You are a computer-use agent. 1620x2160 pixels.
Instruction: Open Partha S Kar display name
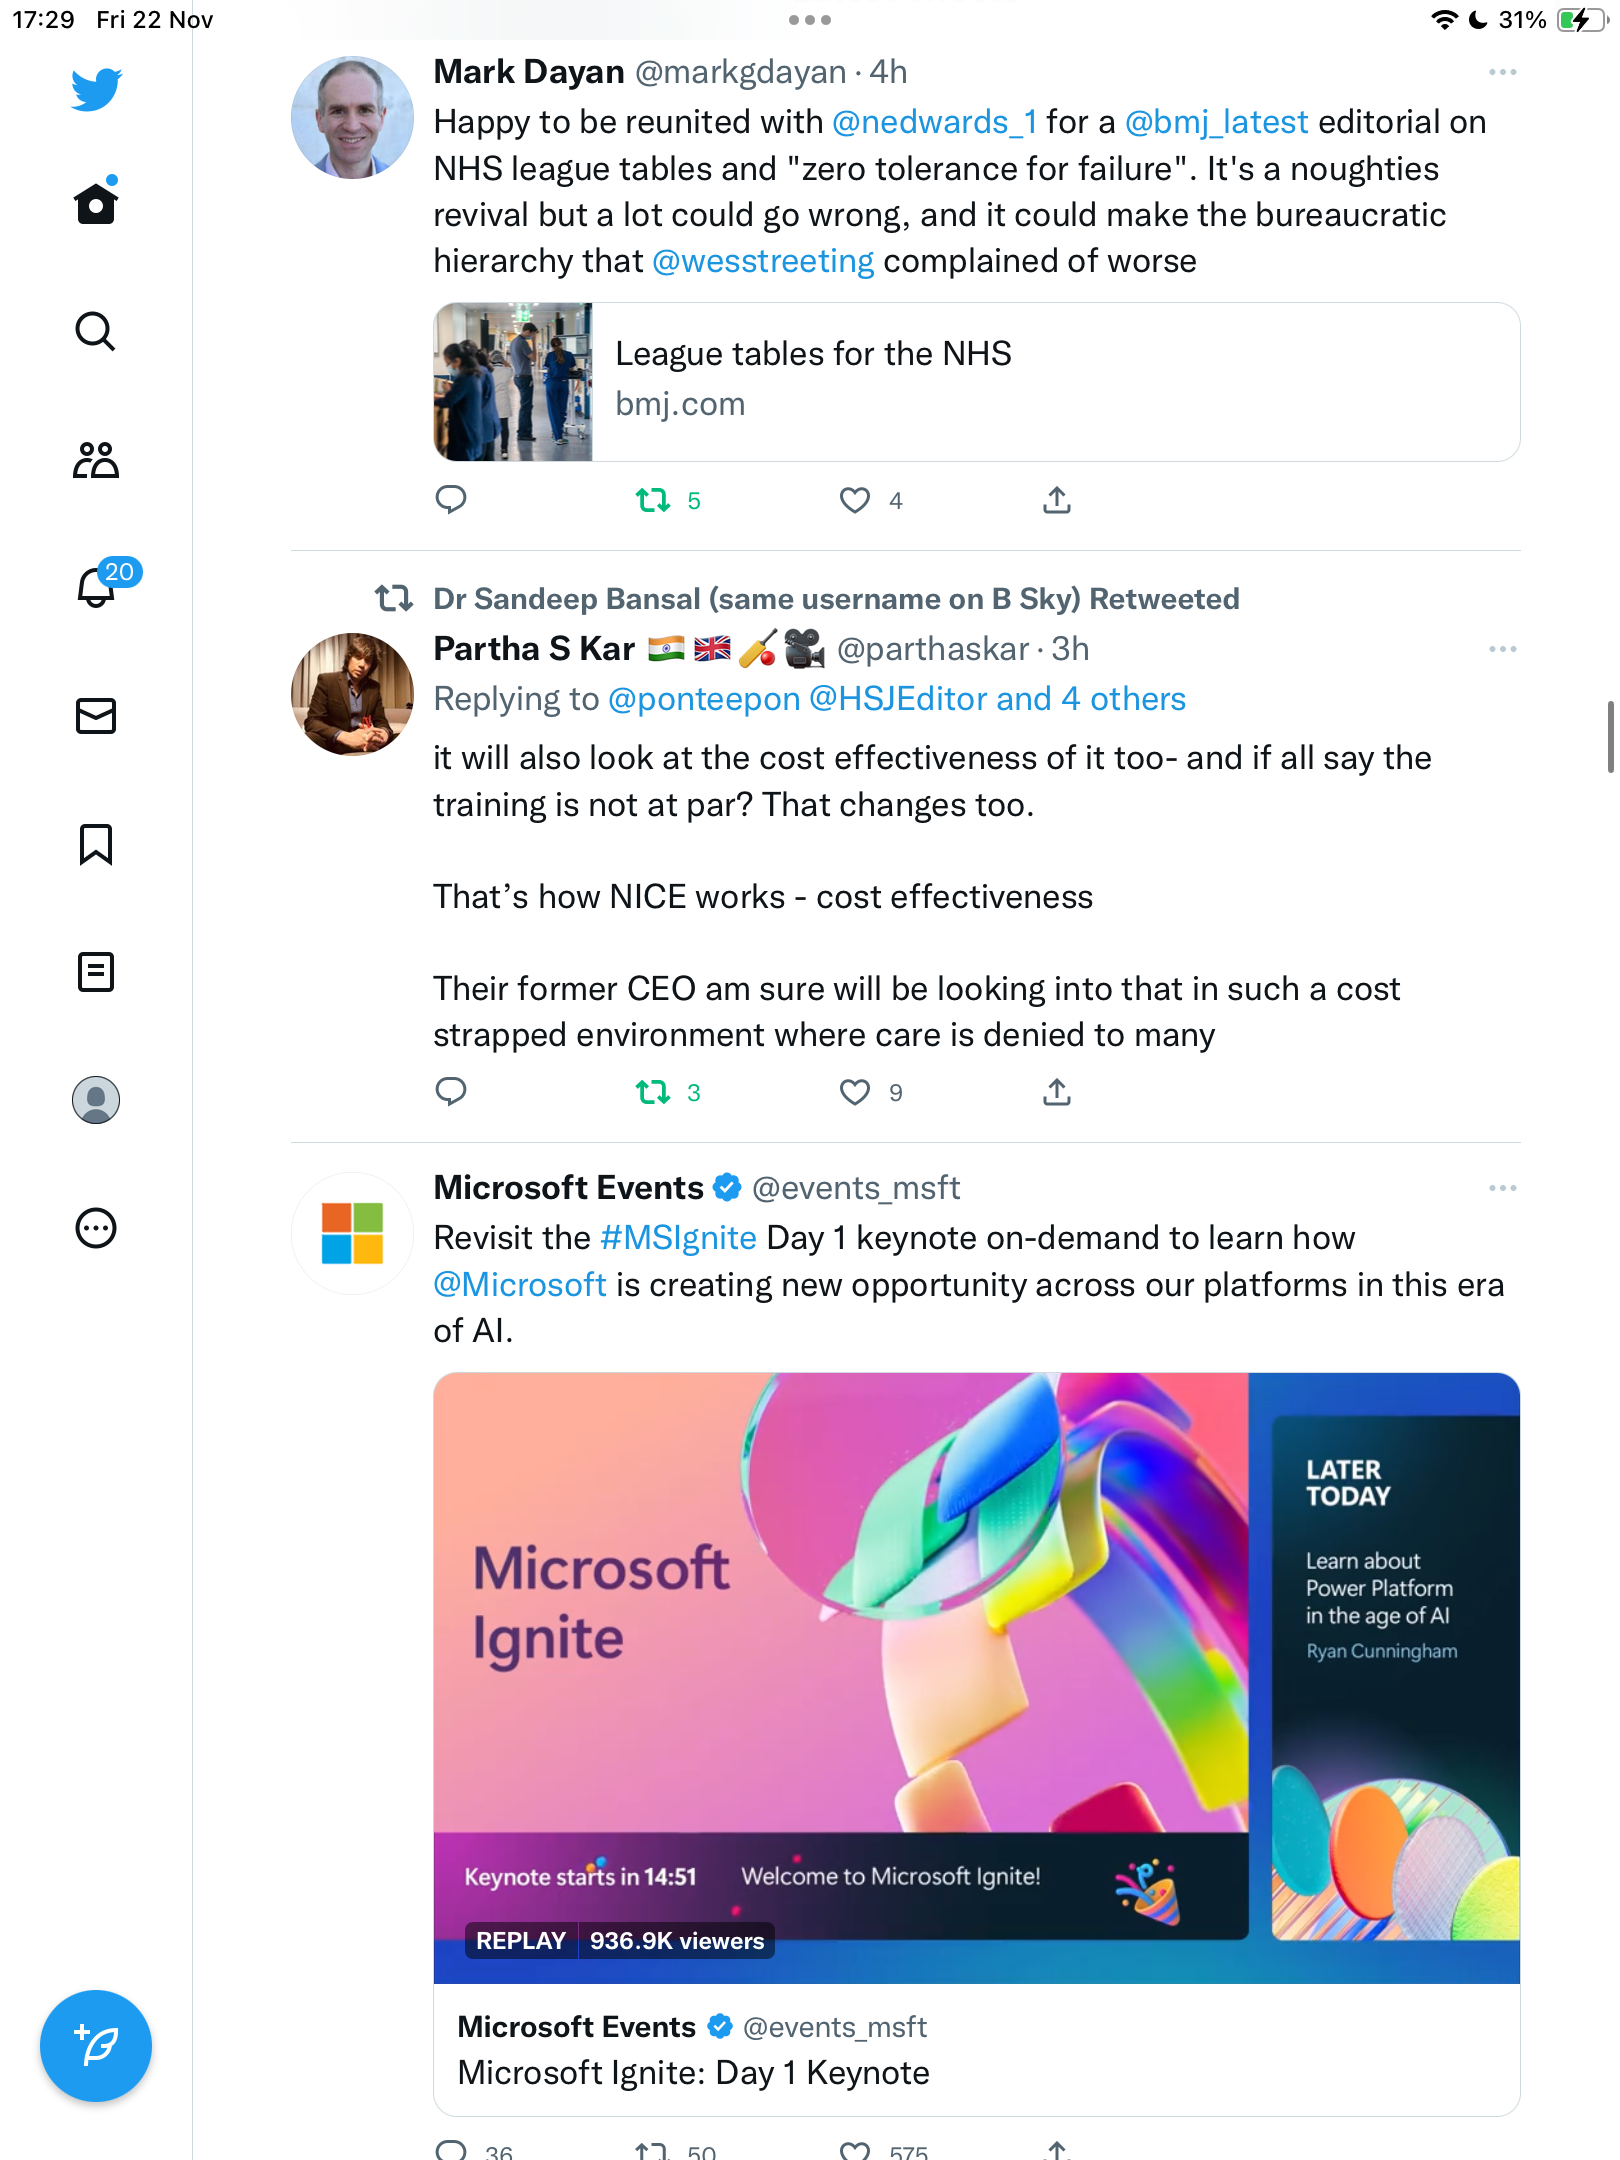[534, 649]
